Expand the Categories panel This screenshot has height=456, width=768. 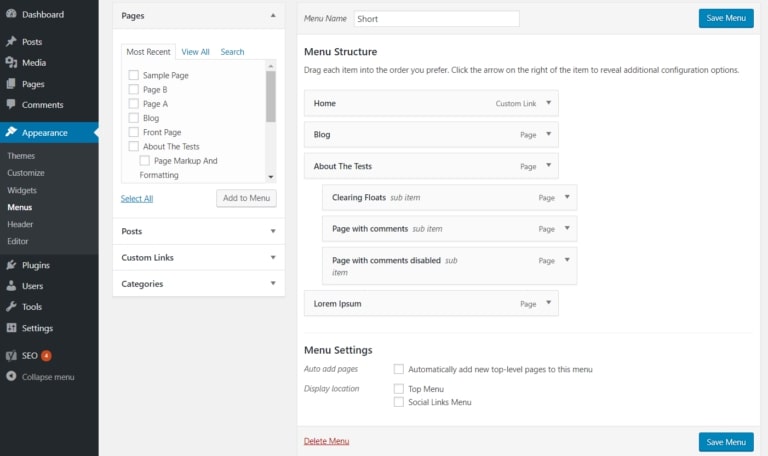tap(273, 283)
